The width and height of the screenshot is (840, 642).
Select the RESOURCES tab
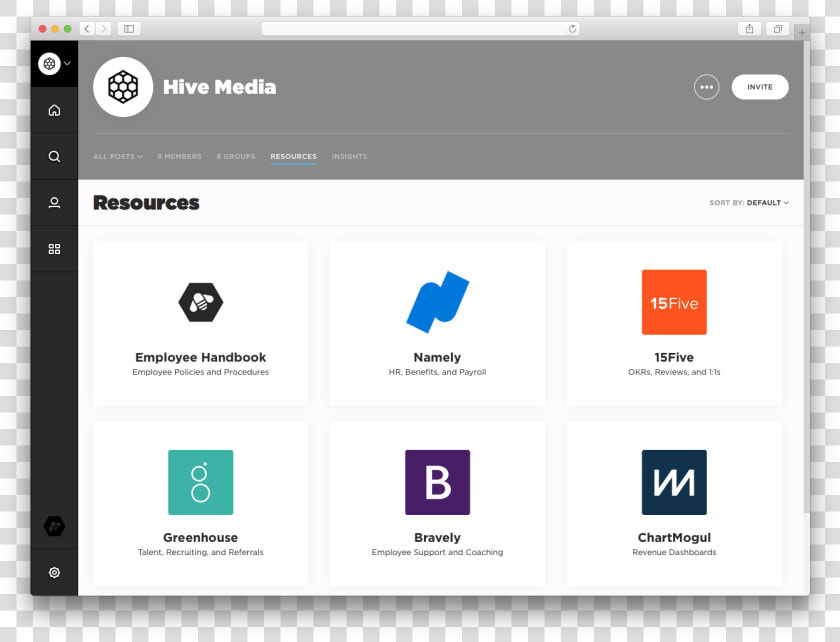click(294, 156)
